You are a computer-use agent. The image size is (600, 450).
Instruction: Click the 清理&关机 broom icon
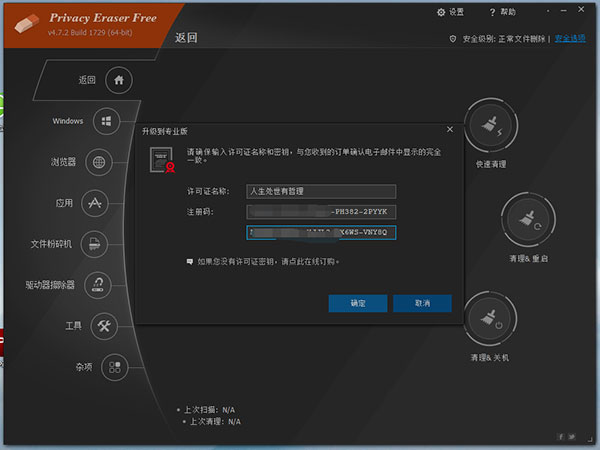click(491, 318)
